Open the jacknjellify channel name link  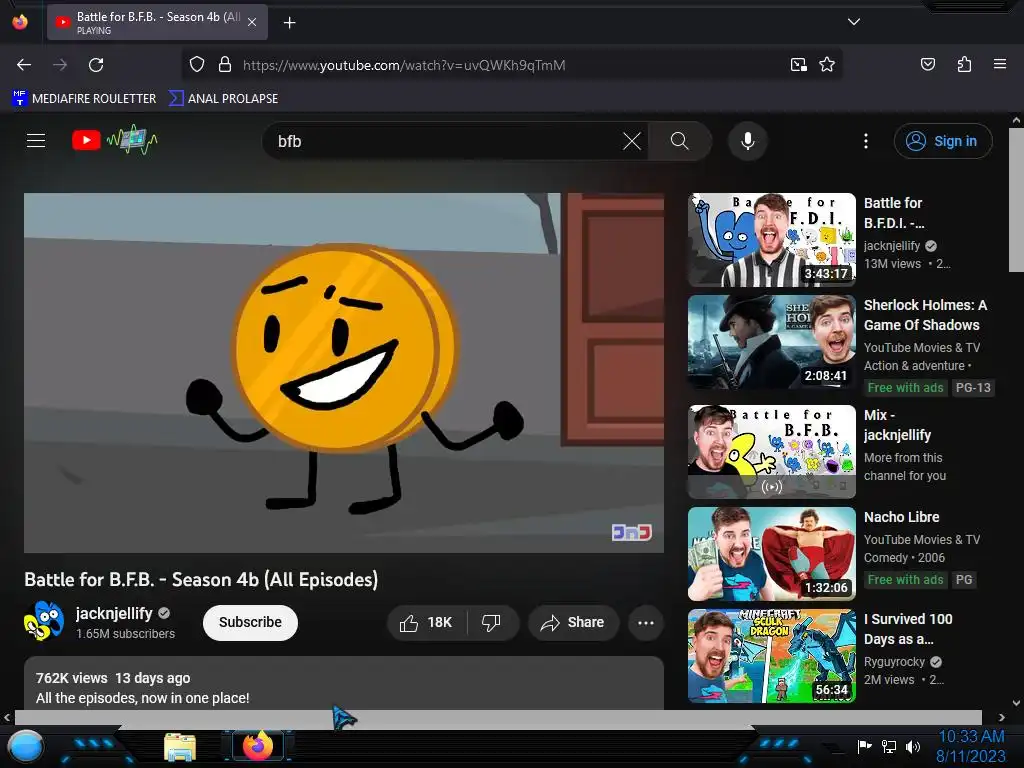(x=114, y=613)
